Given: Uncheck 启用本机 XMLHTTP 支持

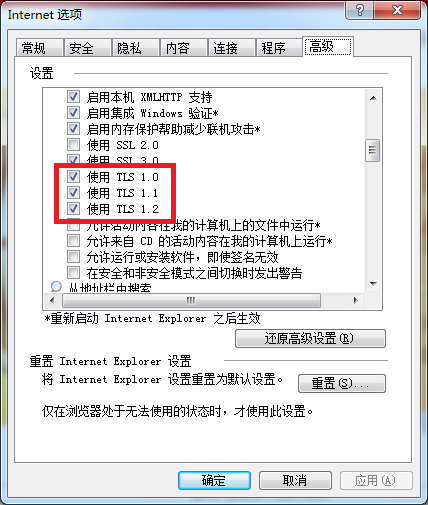Looking at the screenshot, I should [73, 97].
